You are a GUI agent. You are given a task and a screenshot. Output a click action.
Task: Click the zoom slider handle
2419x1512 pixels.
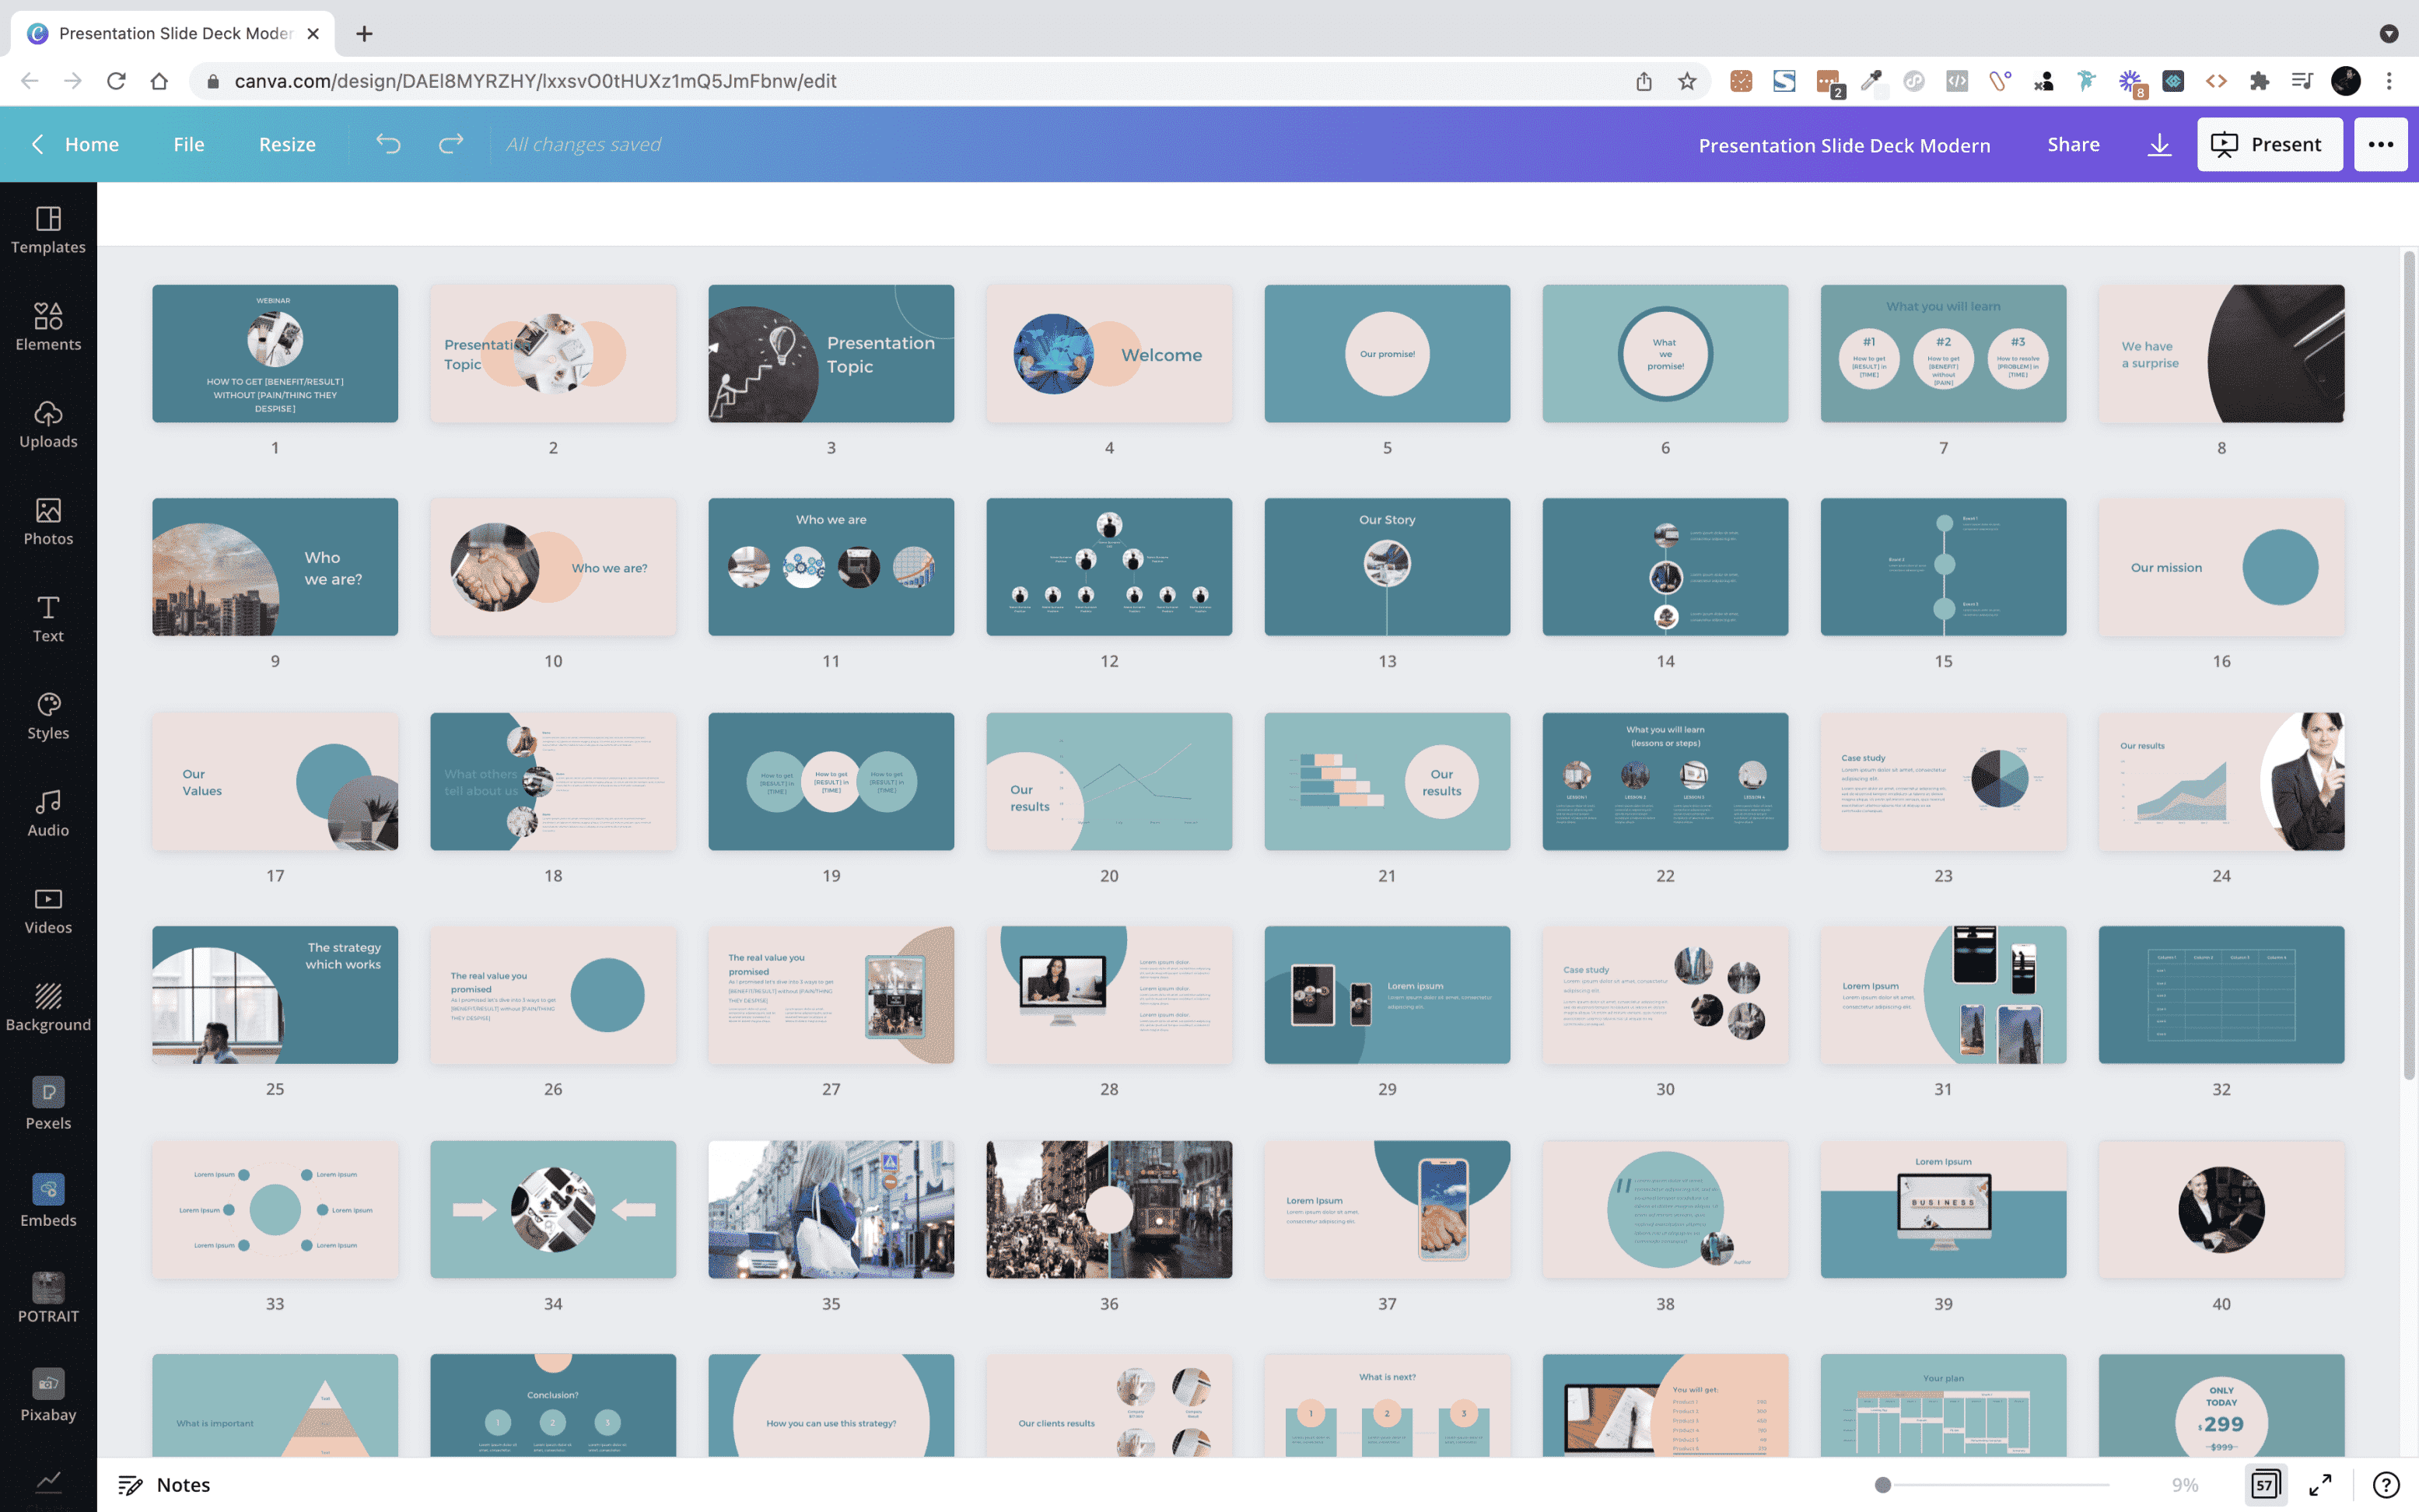[1882, 1484]
